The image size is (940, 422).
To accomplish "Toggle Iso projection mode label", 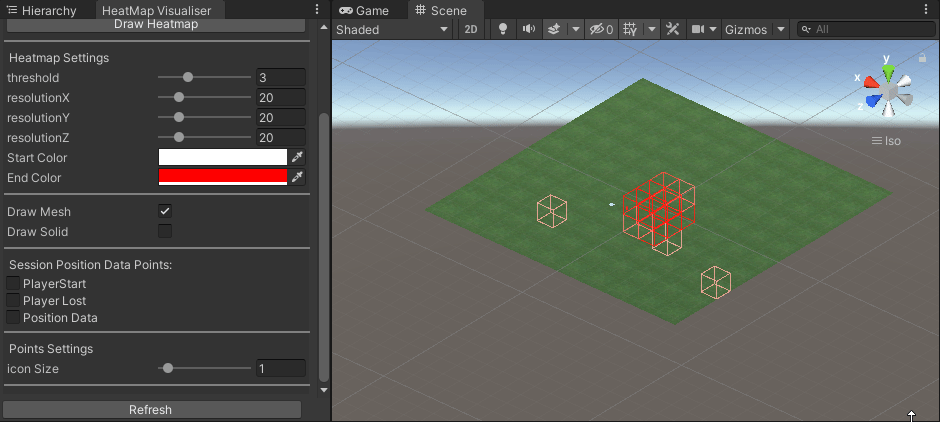I will tap(886, 141).
